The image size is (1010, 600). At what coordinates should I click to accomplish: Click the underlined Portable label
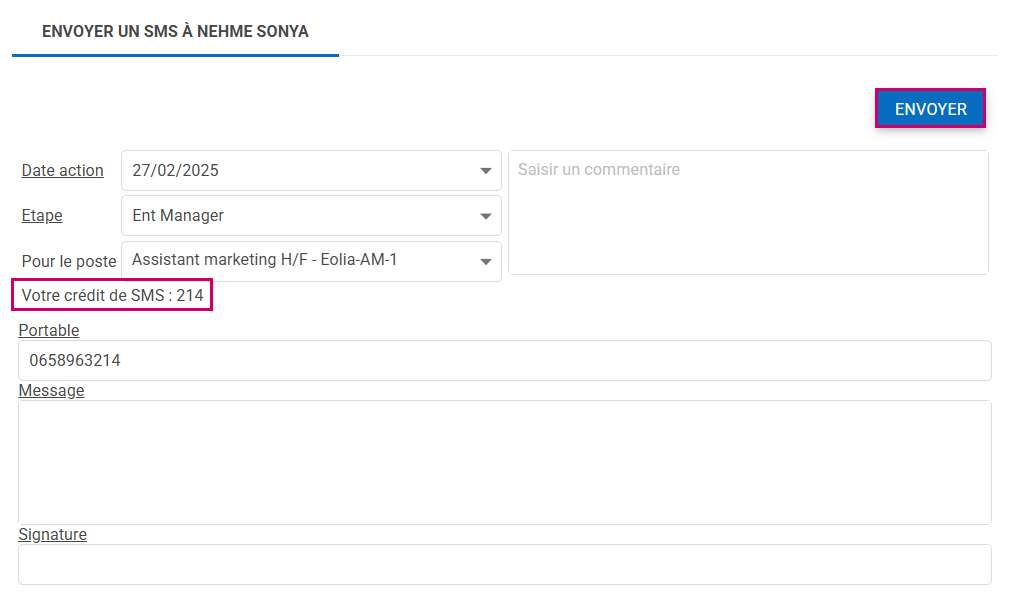pos(49,330)
